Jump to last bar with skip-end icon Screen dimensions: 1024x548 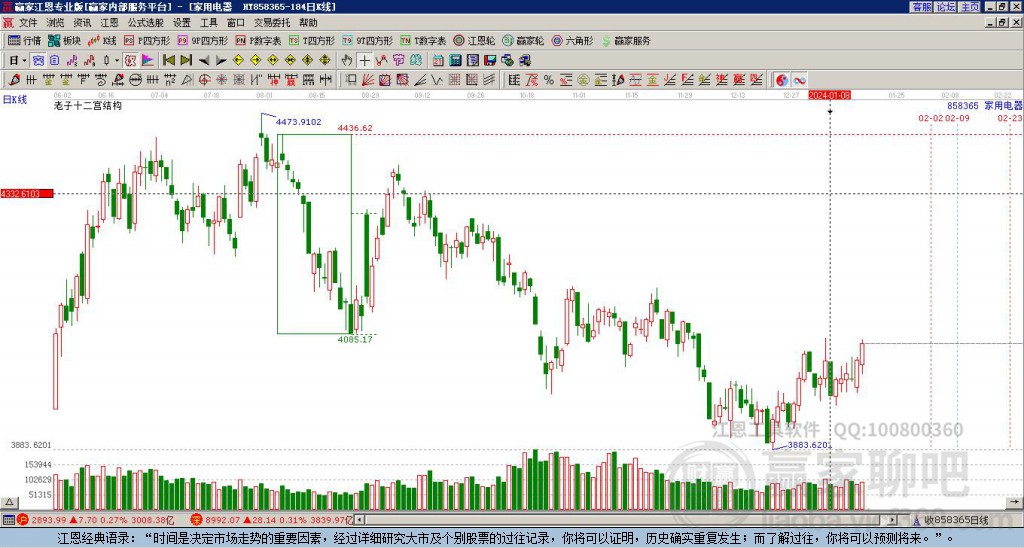[186, 60]
